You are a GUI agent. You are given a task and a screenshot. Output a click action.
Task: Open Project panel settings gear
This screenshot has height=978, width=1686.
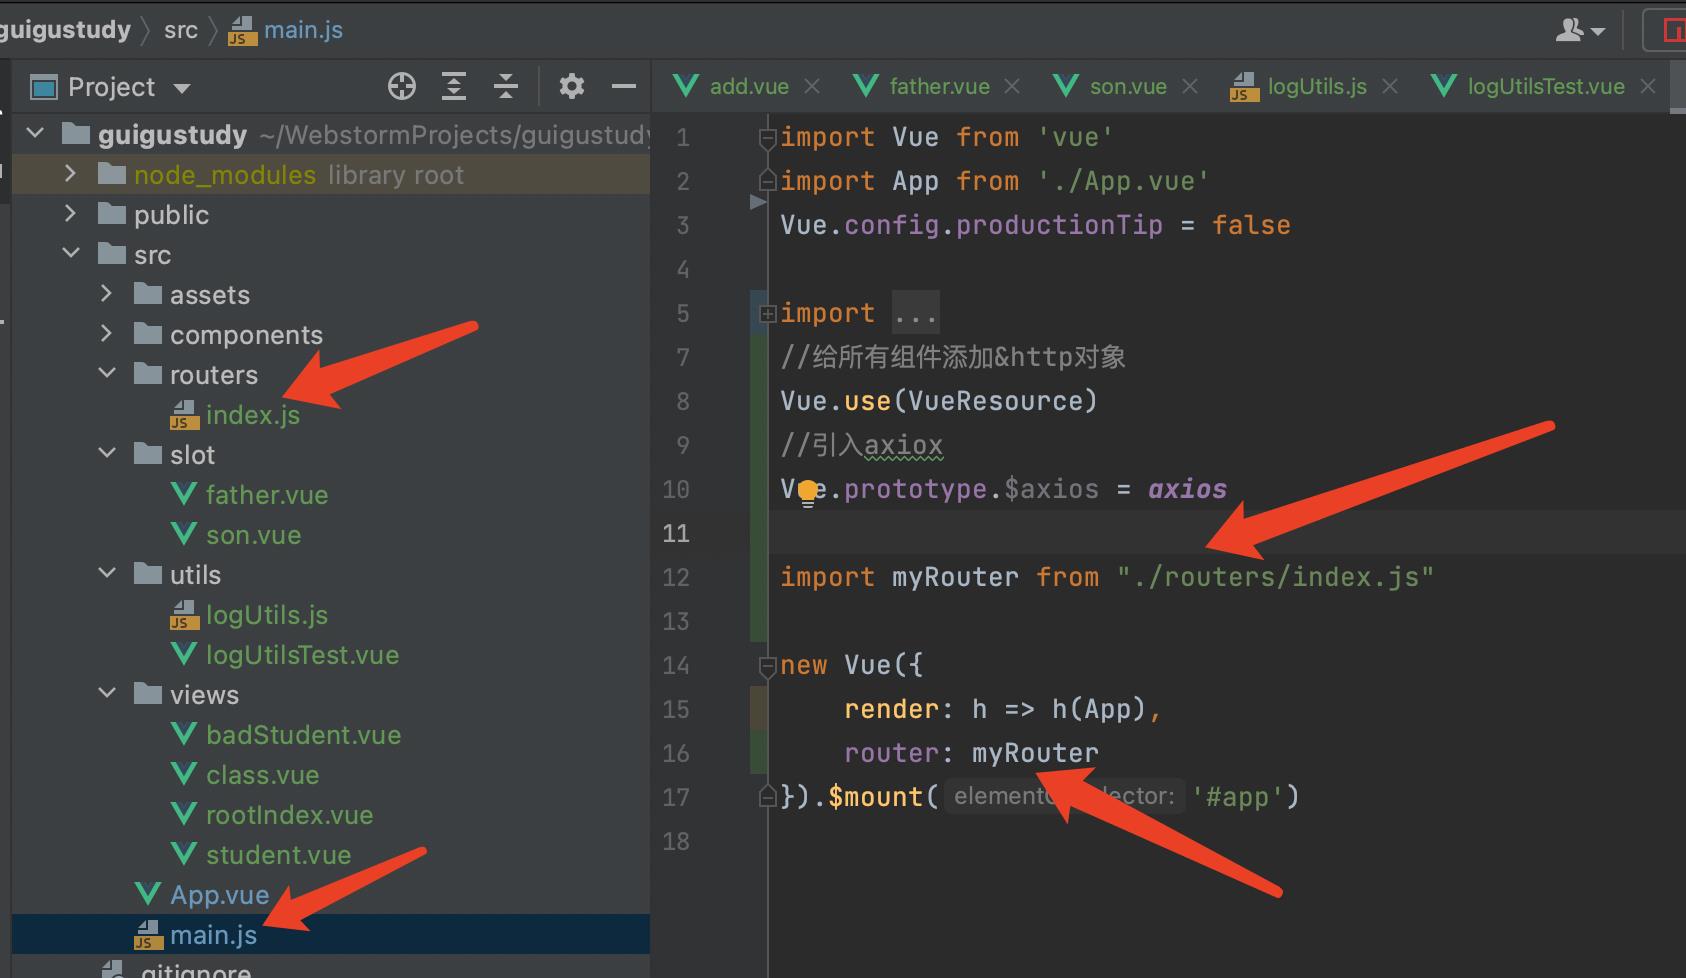pyautogui.click(x=572, y=87)
